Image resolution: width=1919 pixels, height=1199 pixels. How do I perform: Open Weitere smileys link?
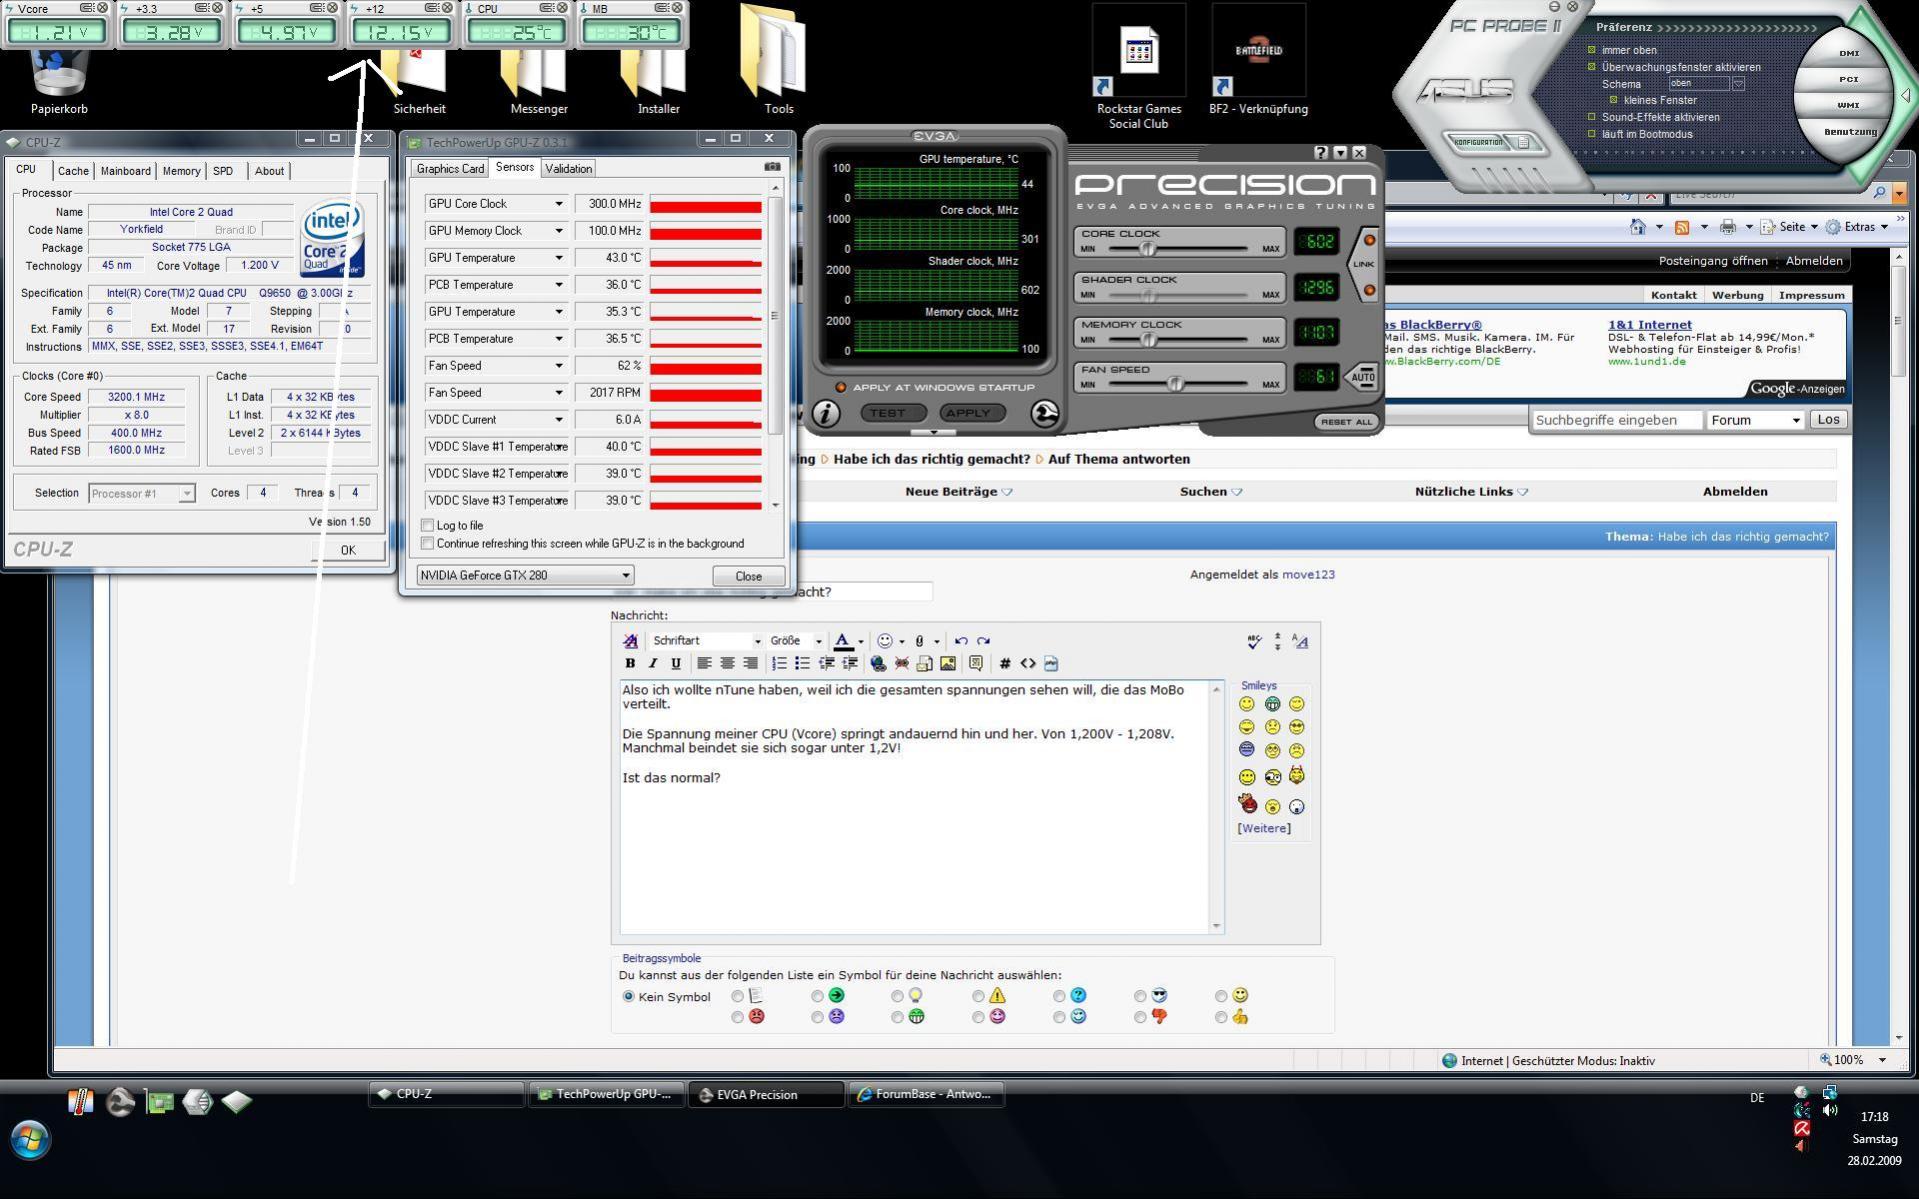click(1263, 828)
